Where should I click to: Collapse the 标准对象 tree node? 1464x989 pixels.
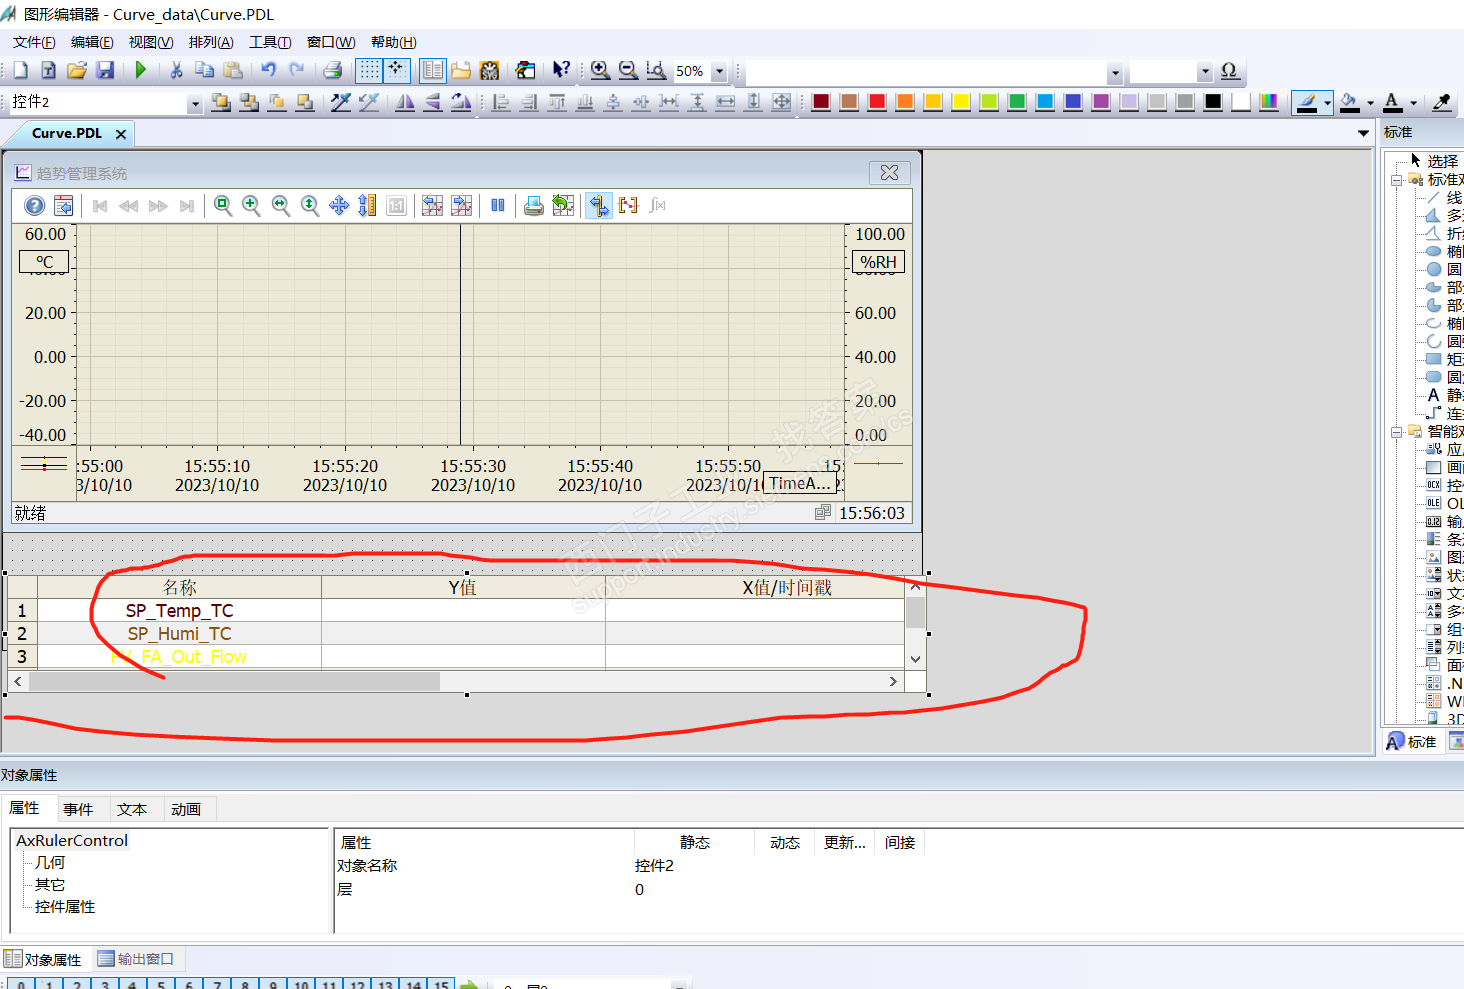tap(1396, 180)
